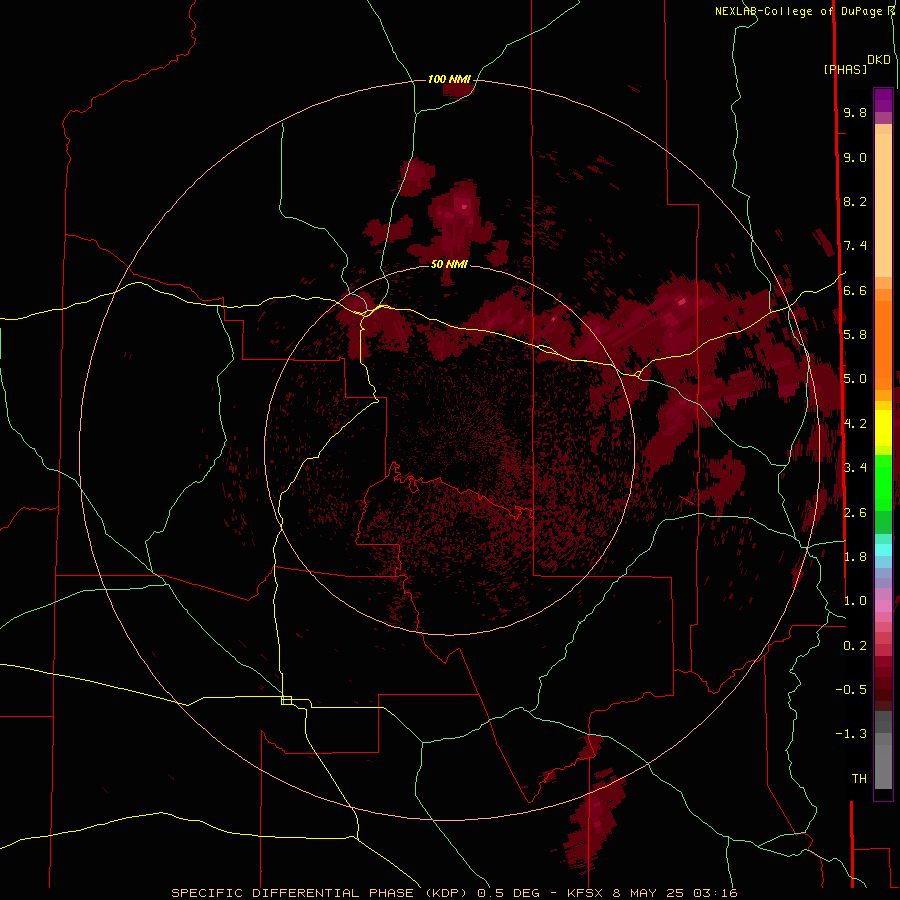Click the 1.8 value on color scale
This screenshot has width=900, height=900.
[855, 557]
